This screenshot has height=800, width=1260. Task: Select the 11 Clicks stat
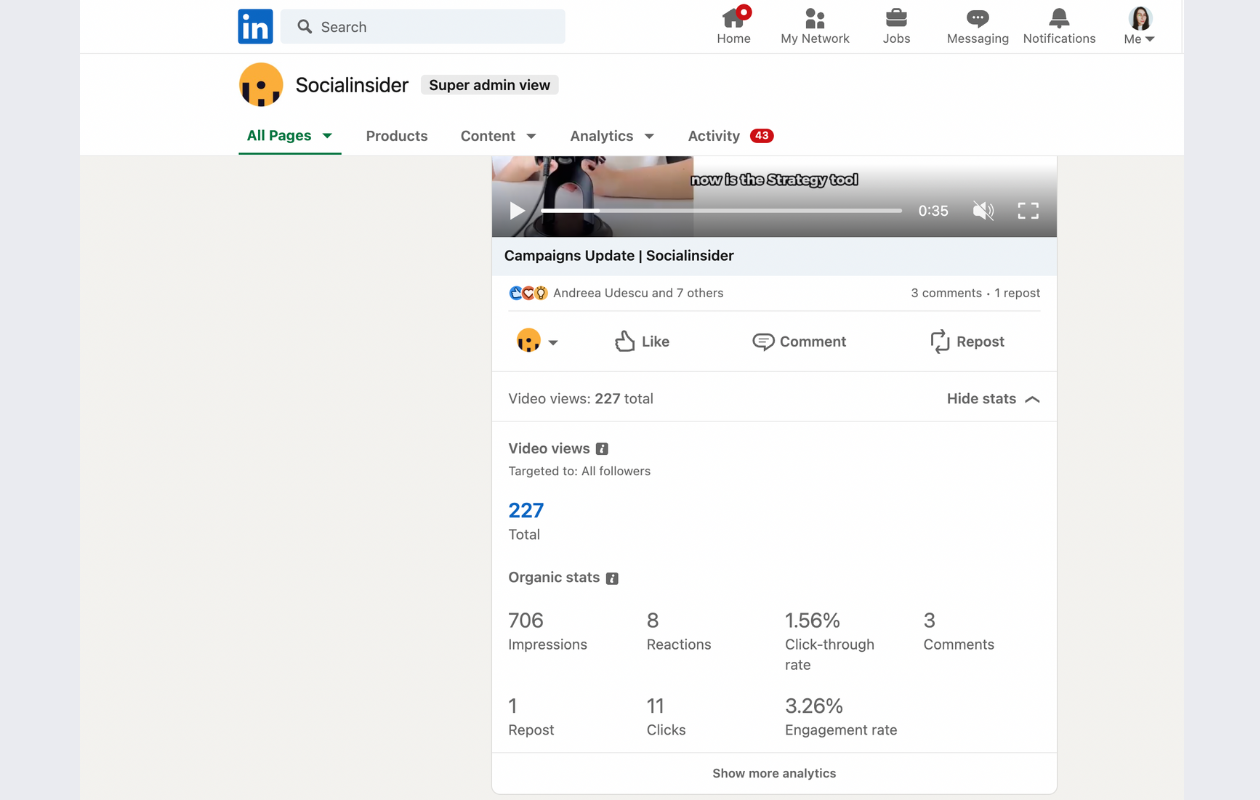coord(666,717)
